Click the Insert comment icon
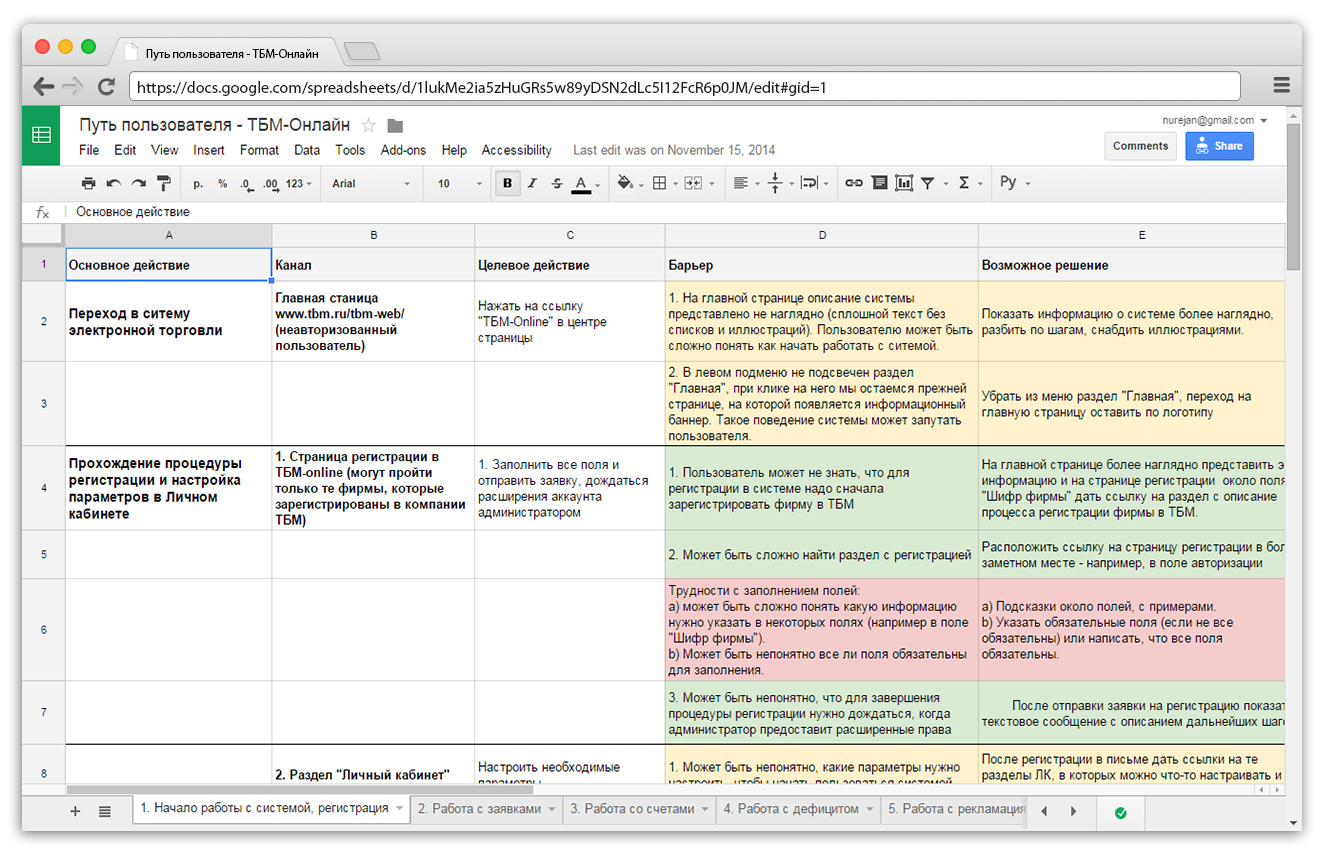Image resolution: width=1324 pixels, height=852 pixels. [x=879, y=183]
